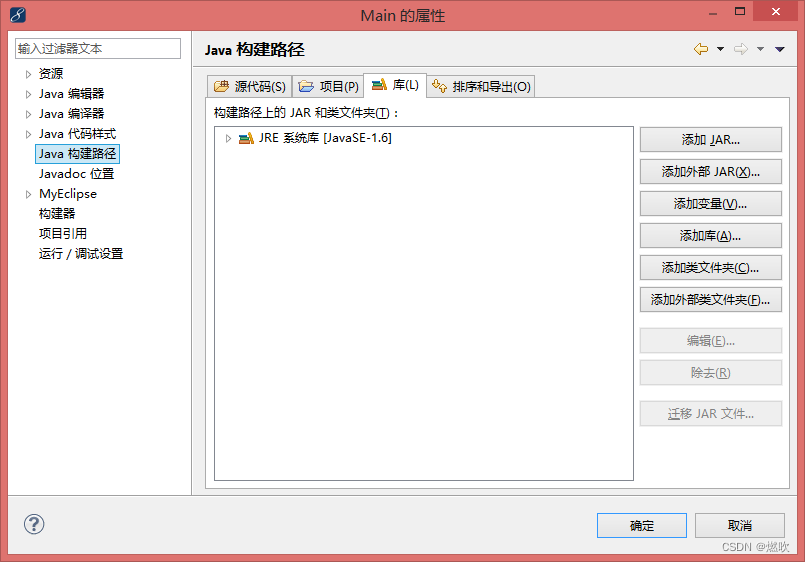
Task: Click the forward navigation arrow icon
Action: (741, 49)
